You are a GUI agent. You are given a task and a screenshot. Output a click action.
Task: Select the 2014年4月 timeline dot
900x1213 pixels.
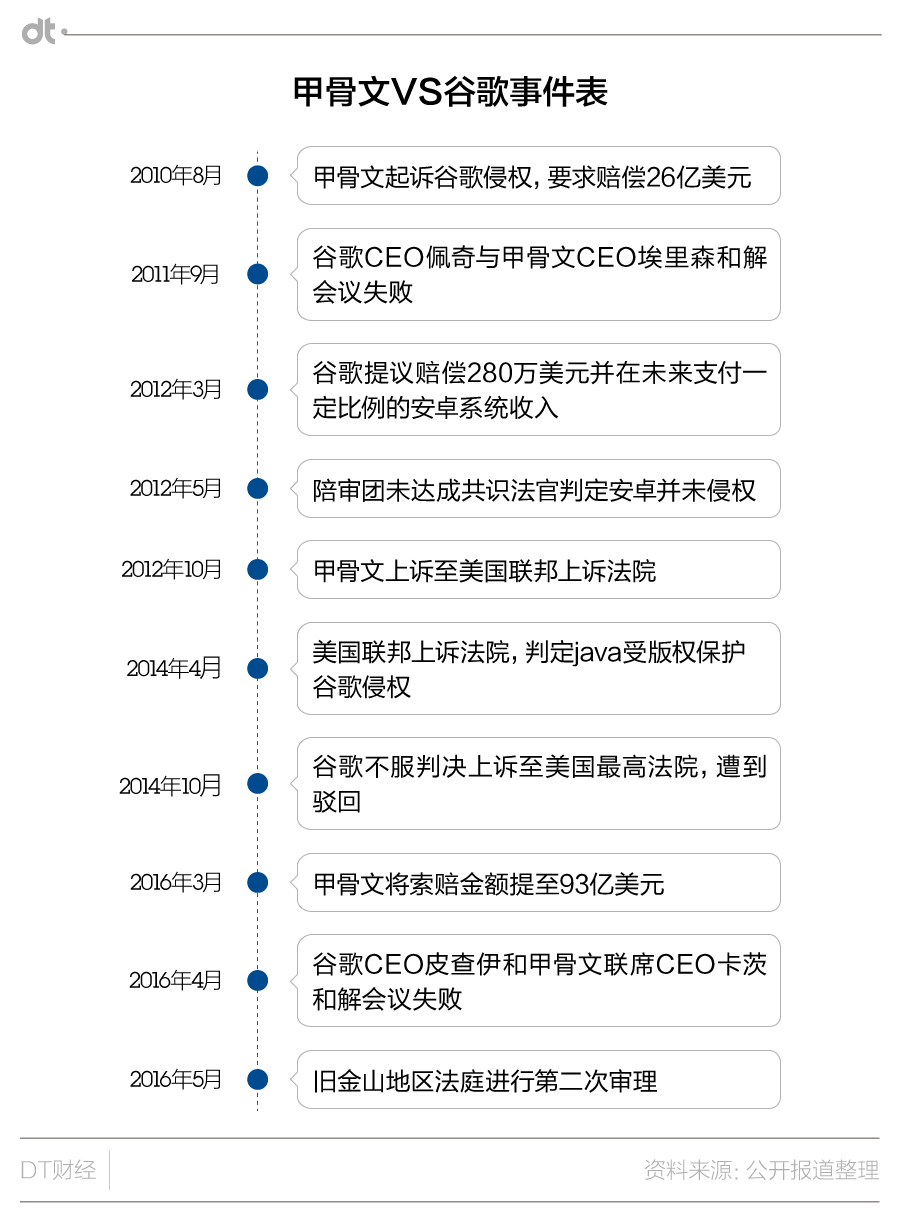[x=258, y=668]
